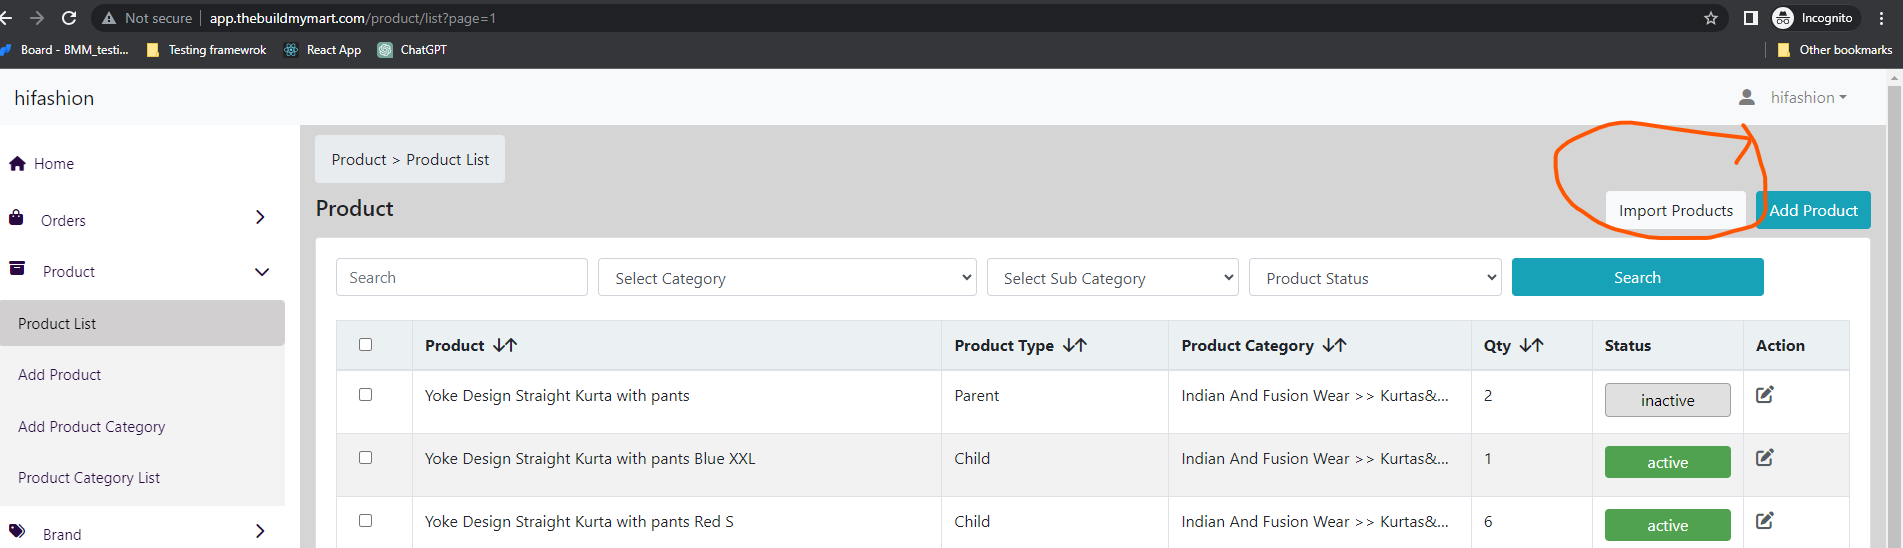Expand Brand menu chevron
The height and width of the screenshot is (548, 1903).
pyautogui.click(x=260, y=531)
